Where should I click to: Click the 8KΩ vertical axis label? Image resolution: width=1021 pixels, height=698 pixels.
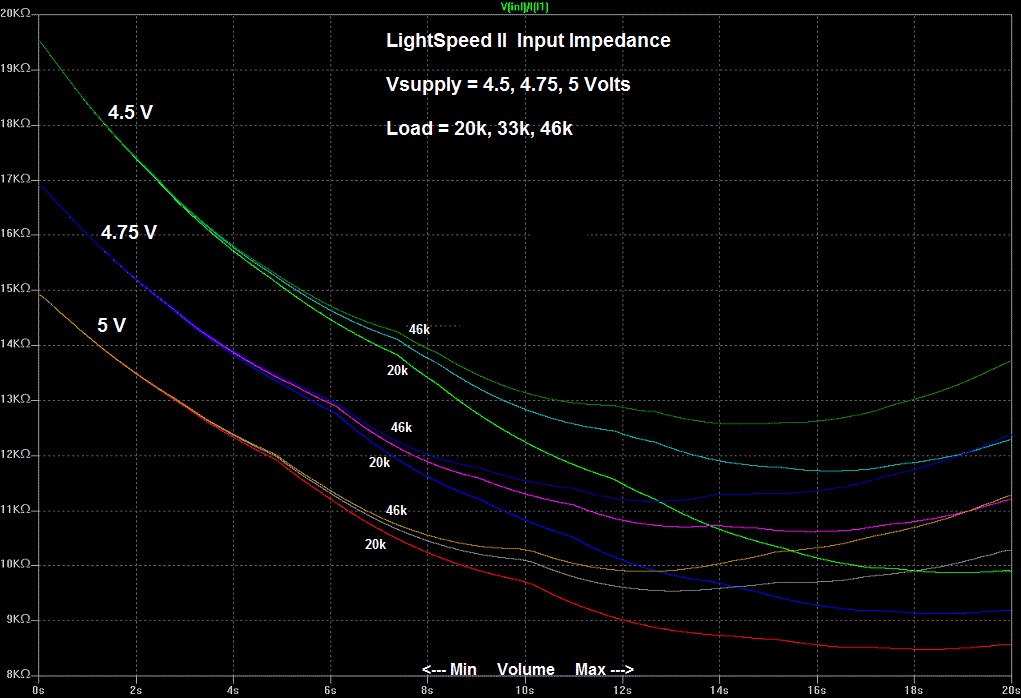point(18,675)
